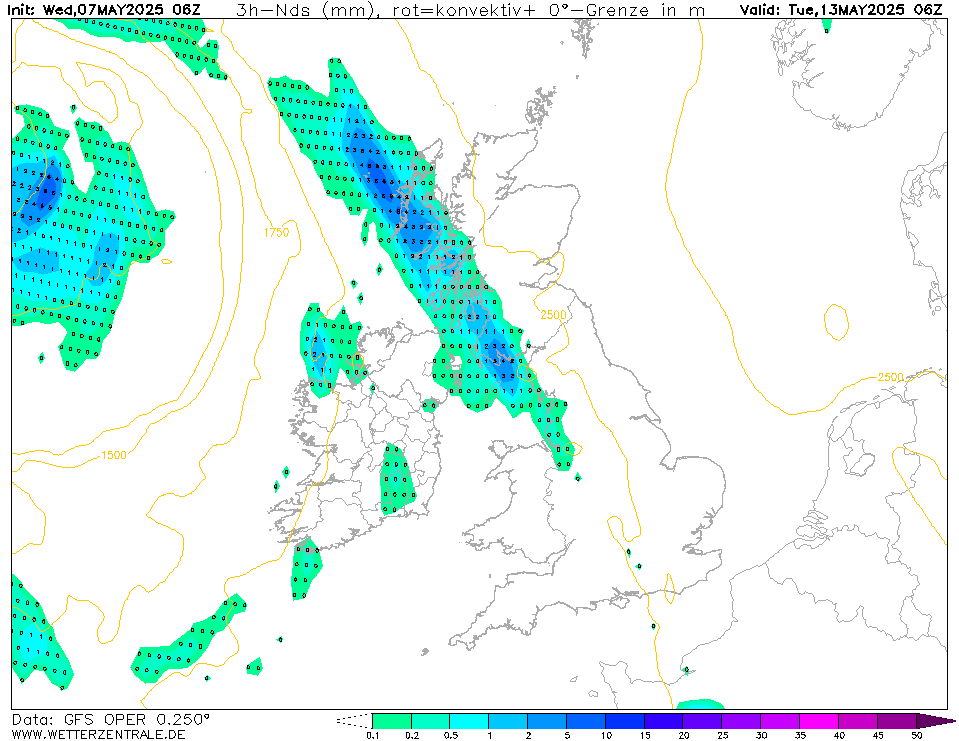Click the small closed contour oval over the North Sea
959x741 pixels.
[x=836, y=322]
